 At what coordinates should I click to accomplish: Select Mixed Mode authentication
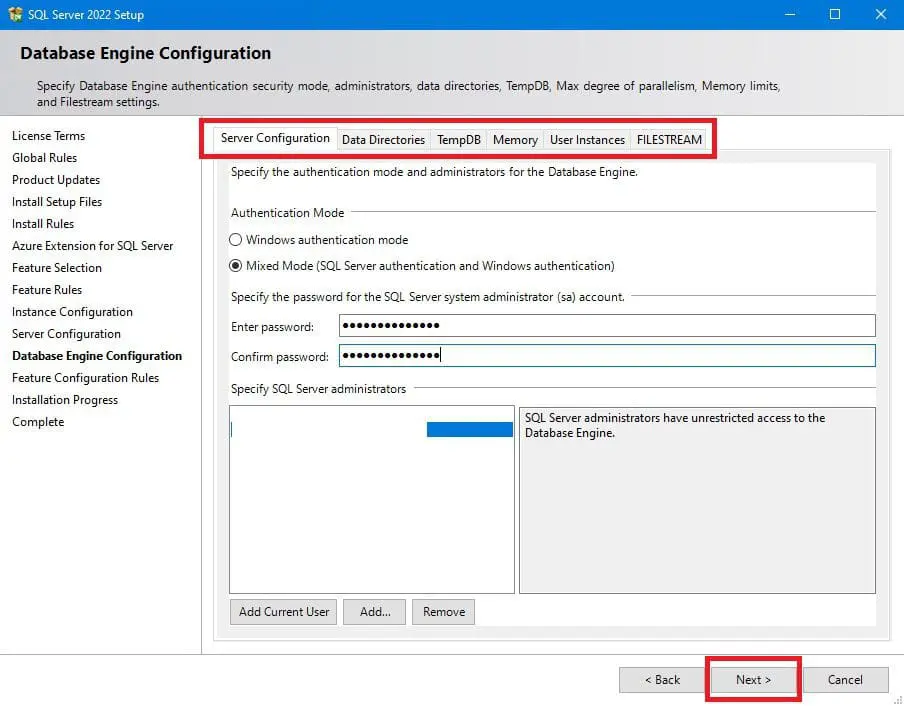tap(234, 264)
